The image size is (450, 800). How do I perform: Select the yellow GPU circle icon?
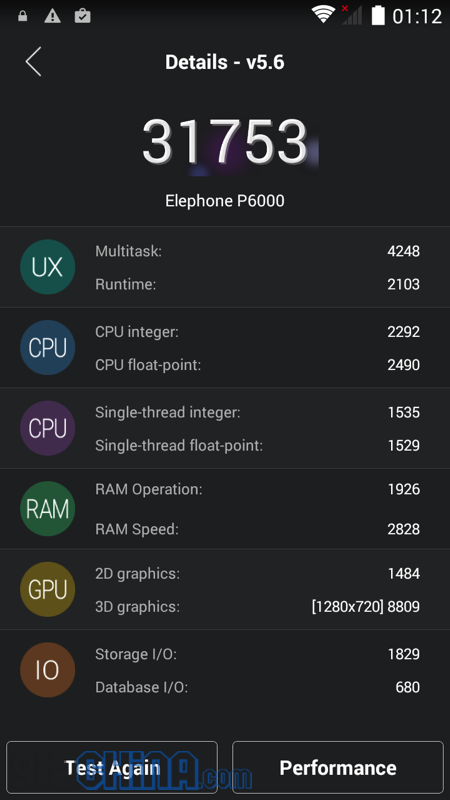47,589
